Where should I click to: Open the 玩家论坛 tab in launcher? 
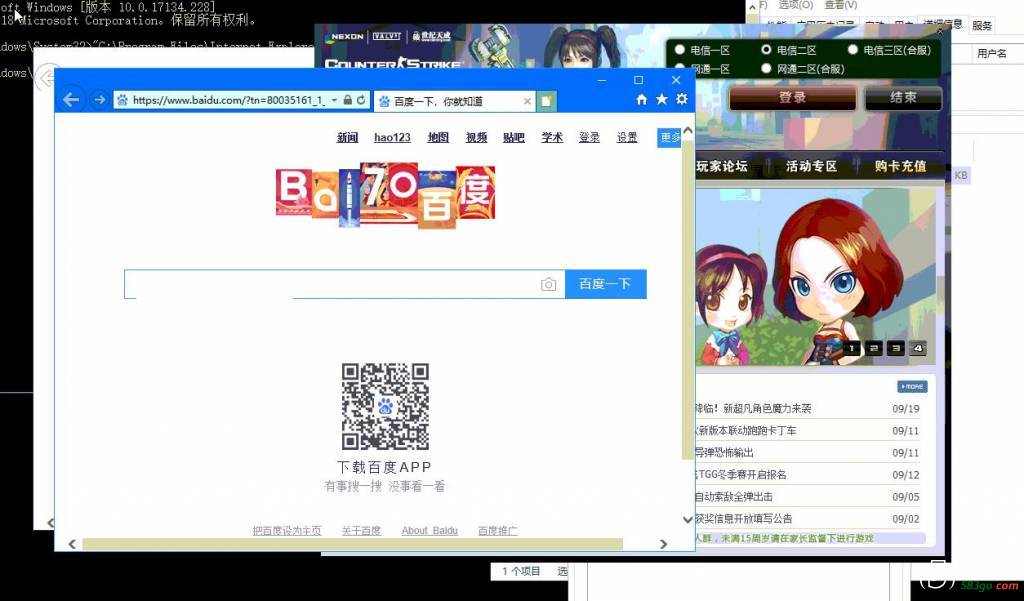[722, 166]
